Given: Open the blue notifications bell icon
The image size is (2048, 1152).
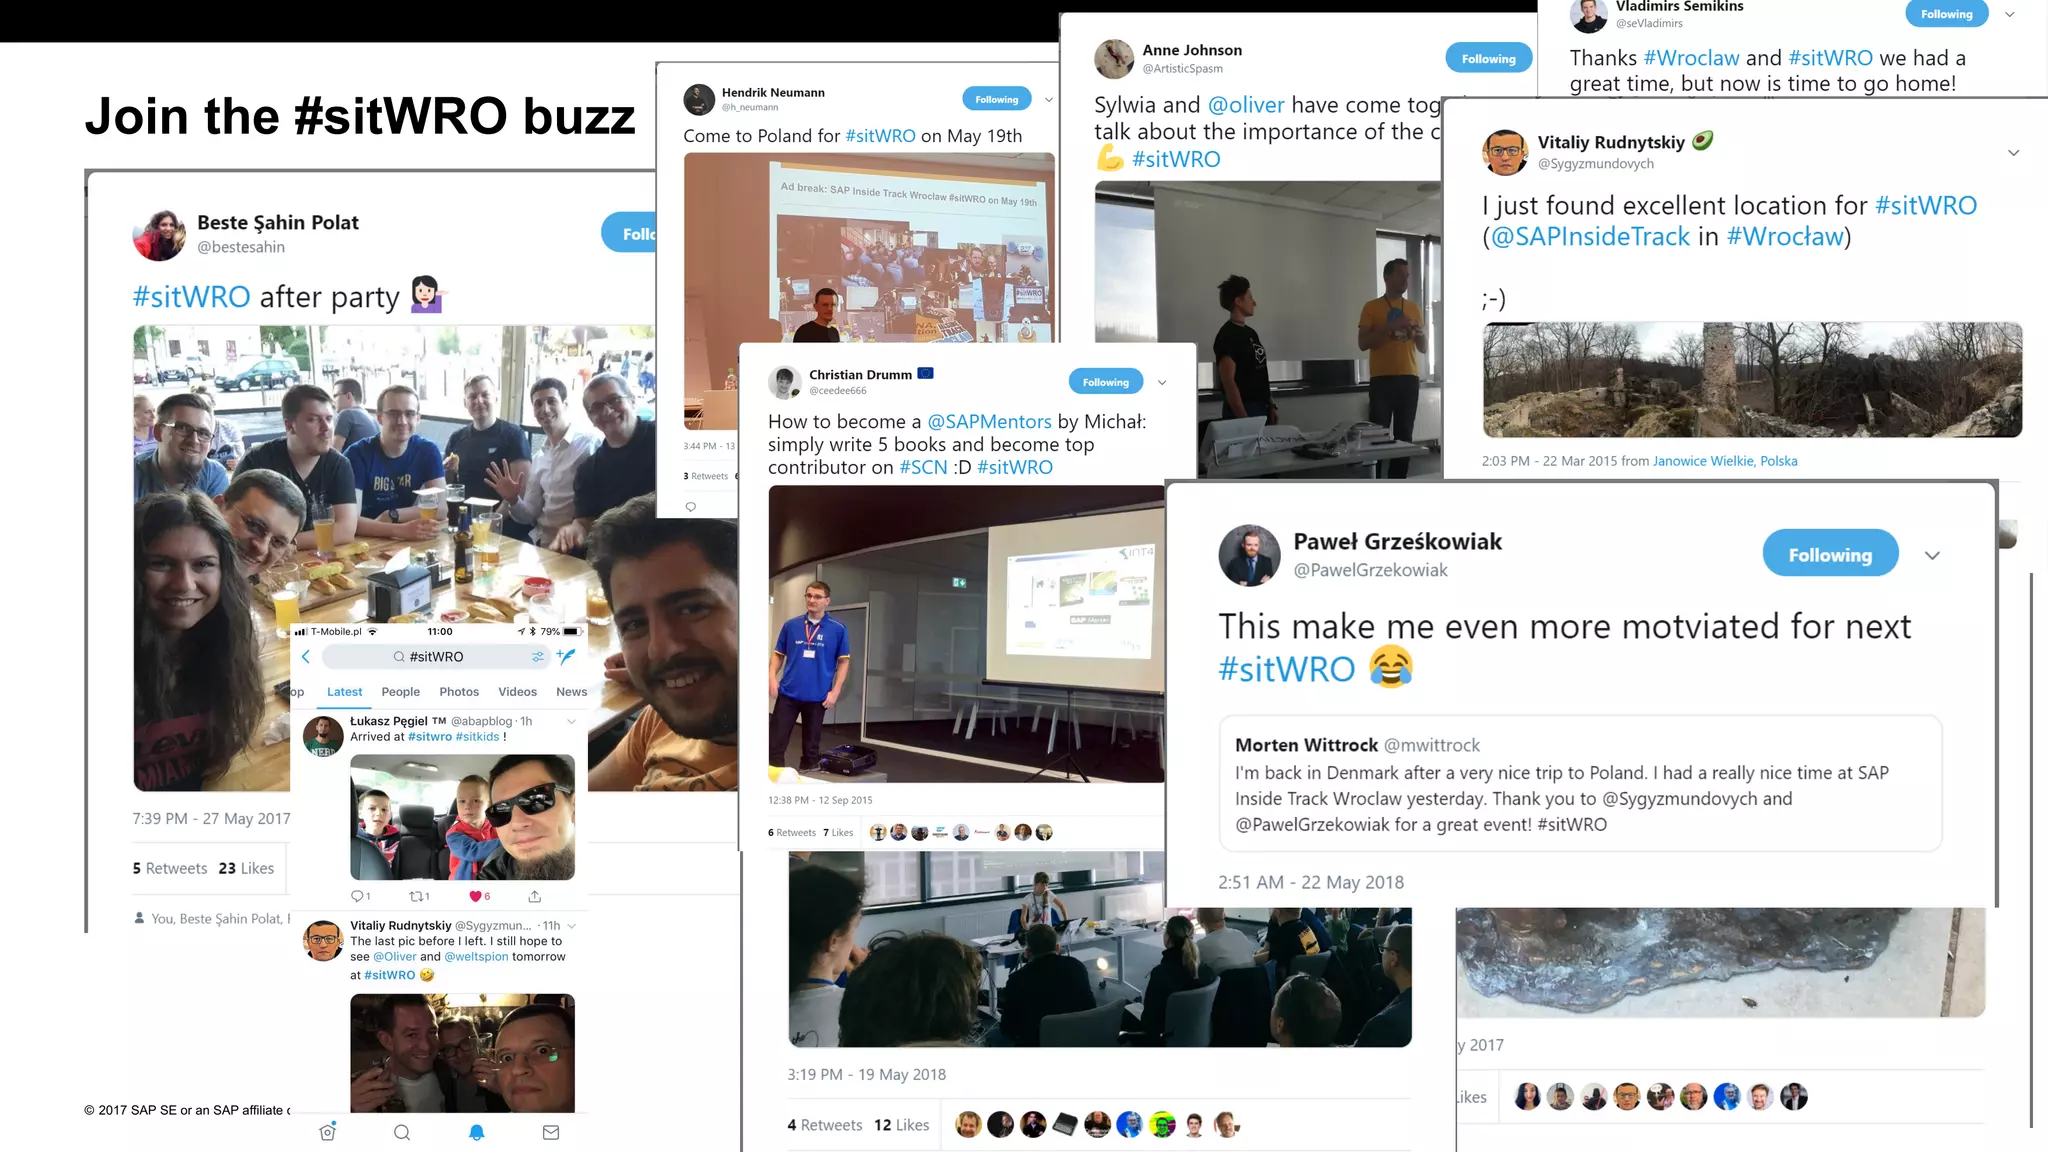Looking at the screenshot, I should point(477,1132).
